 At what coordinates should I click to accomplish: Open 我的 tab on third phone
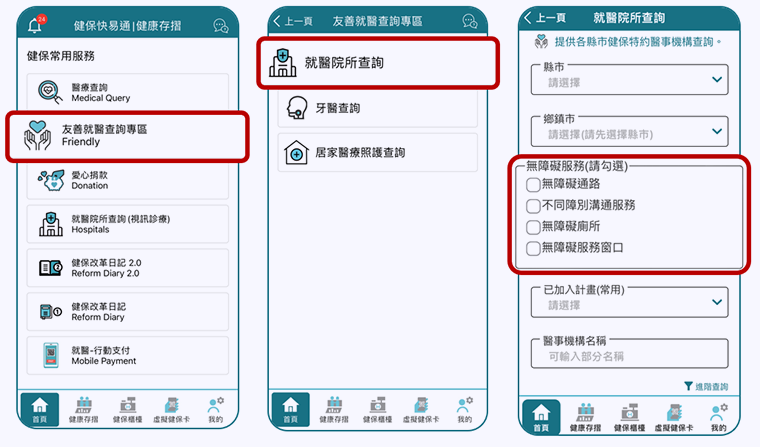click(x=718, y=417)
